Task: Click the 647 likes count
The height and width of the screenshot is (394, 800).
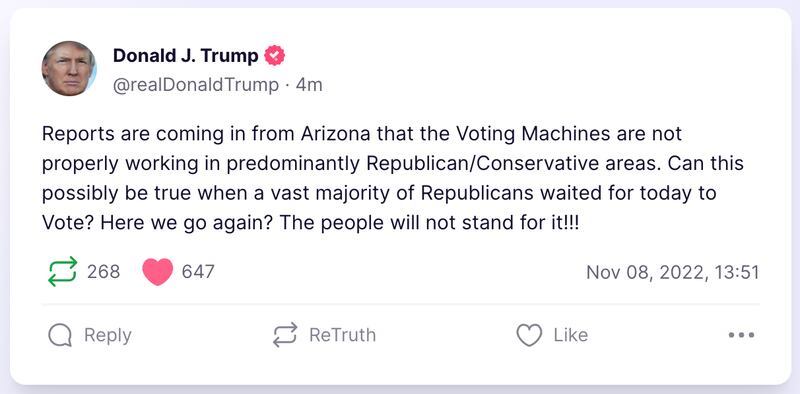Action: (x=198, y=272)
